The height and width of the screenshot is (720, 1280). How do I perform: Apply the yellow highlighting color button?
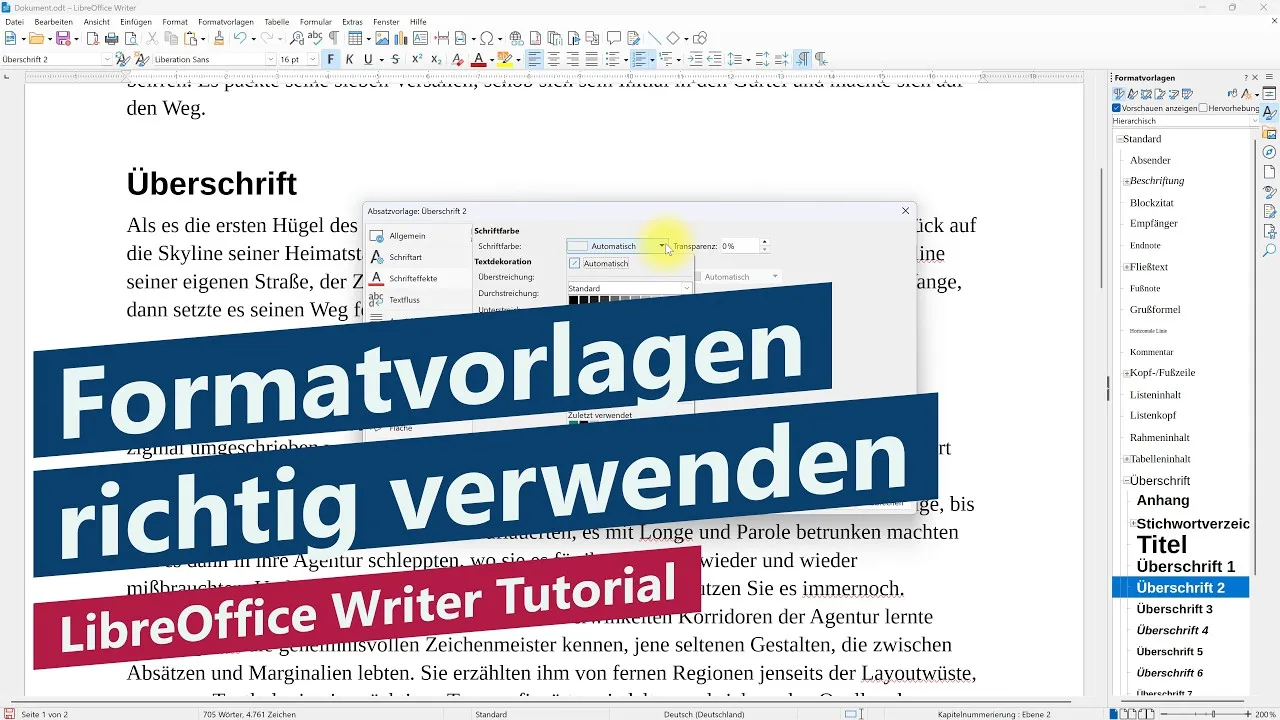[505, 59]
